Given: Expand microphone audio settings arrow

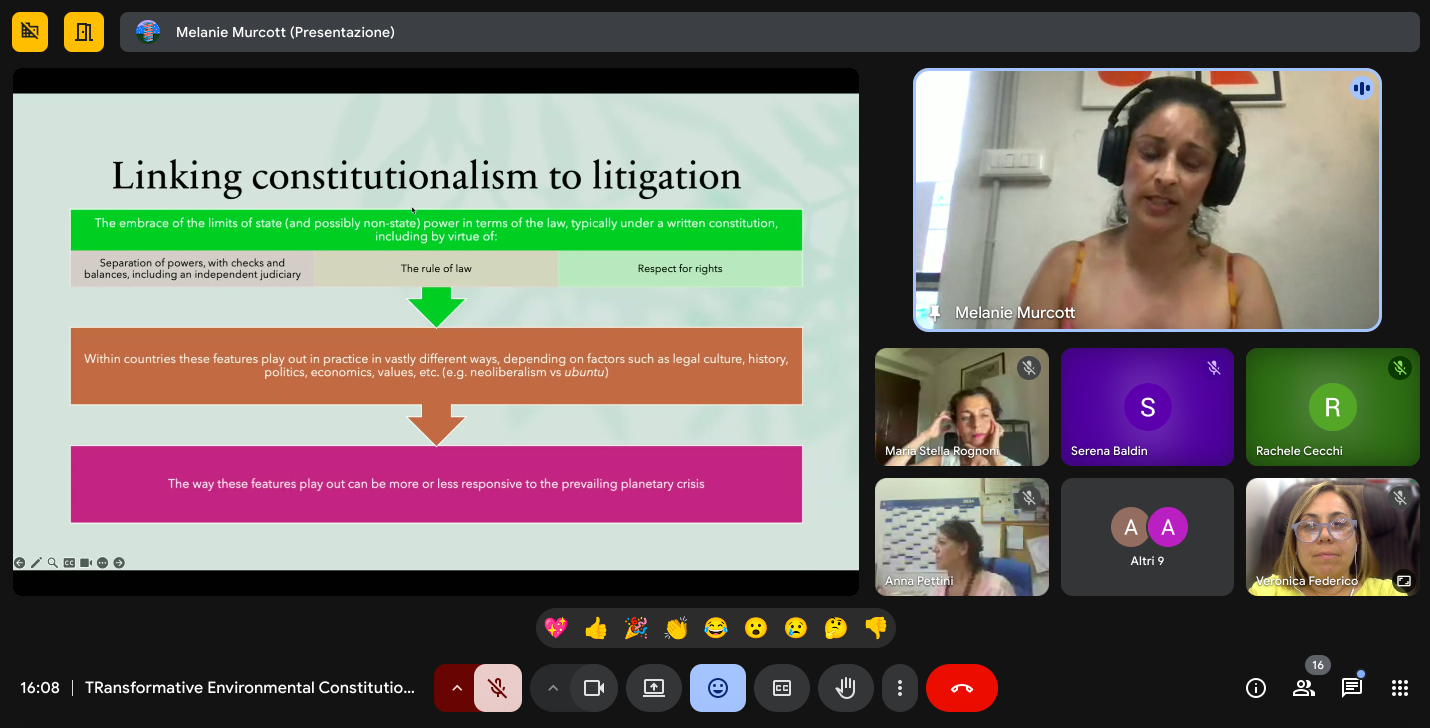Looking at the screenshot, I should (456, 688).
